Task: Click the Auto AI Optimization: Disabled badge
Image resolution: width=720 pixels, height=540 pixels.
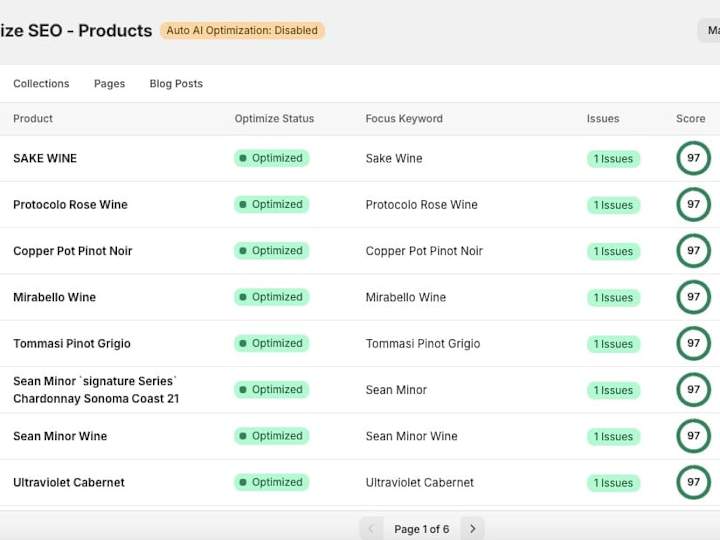Action: pyautogui.click(x=242, y=30)
